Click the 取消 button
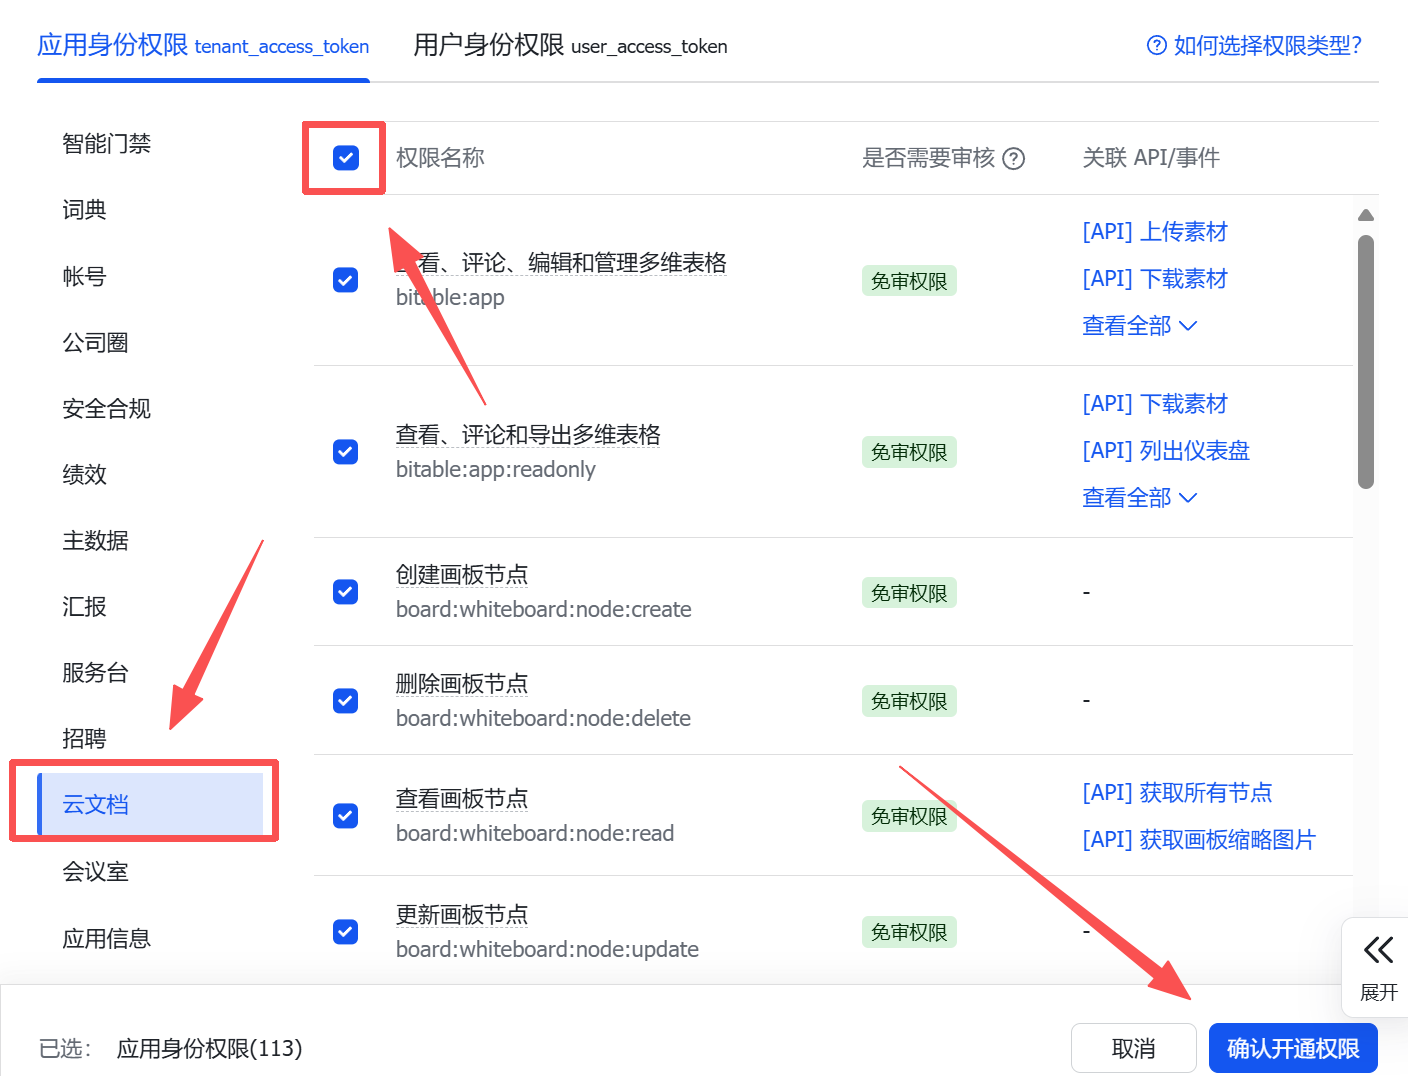This screenshot has width=1408, height=1076. coord(1134,1048)
